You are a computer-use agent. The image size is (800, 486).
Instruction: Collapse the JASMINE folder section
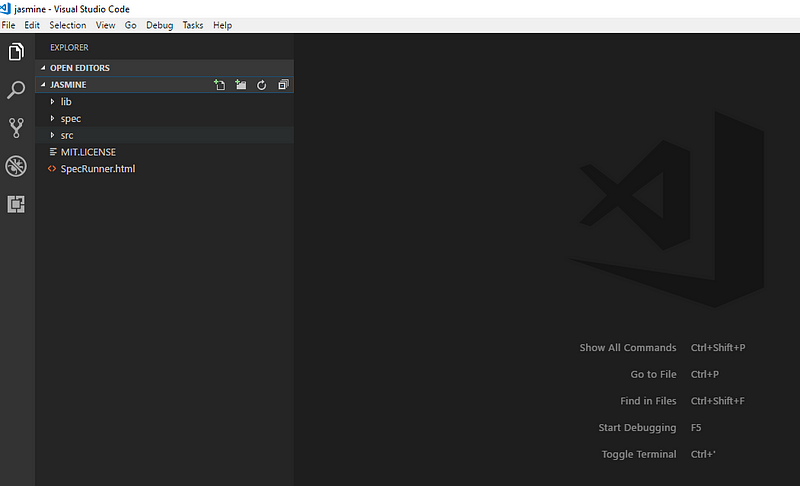pyautogui.click(x=43, y=85)
